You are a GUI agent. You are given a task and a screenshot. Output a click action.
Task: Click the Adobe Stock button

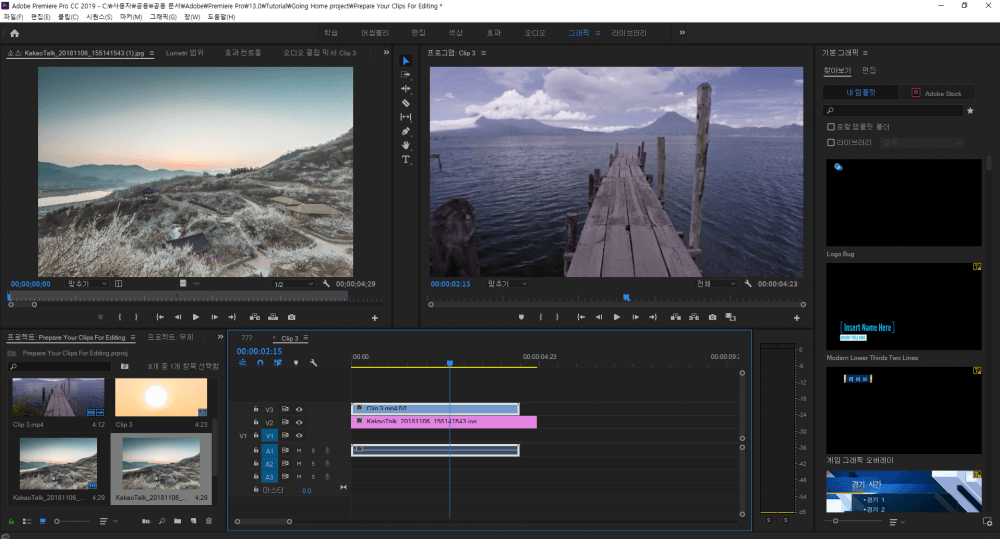click(x=936, y=93)
